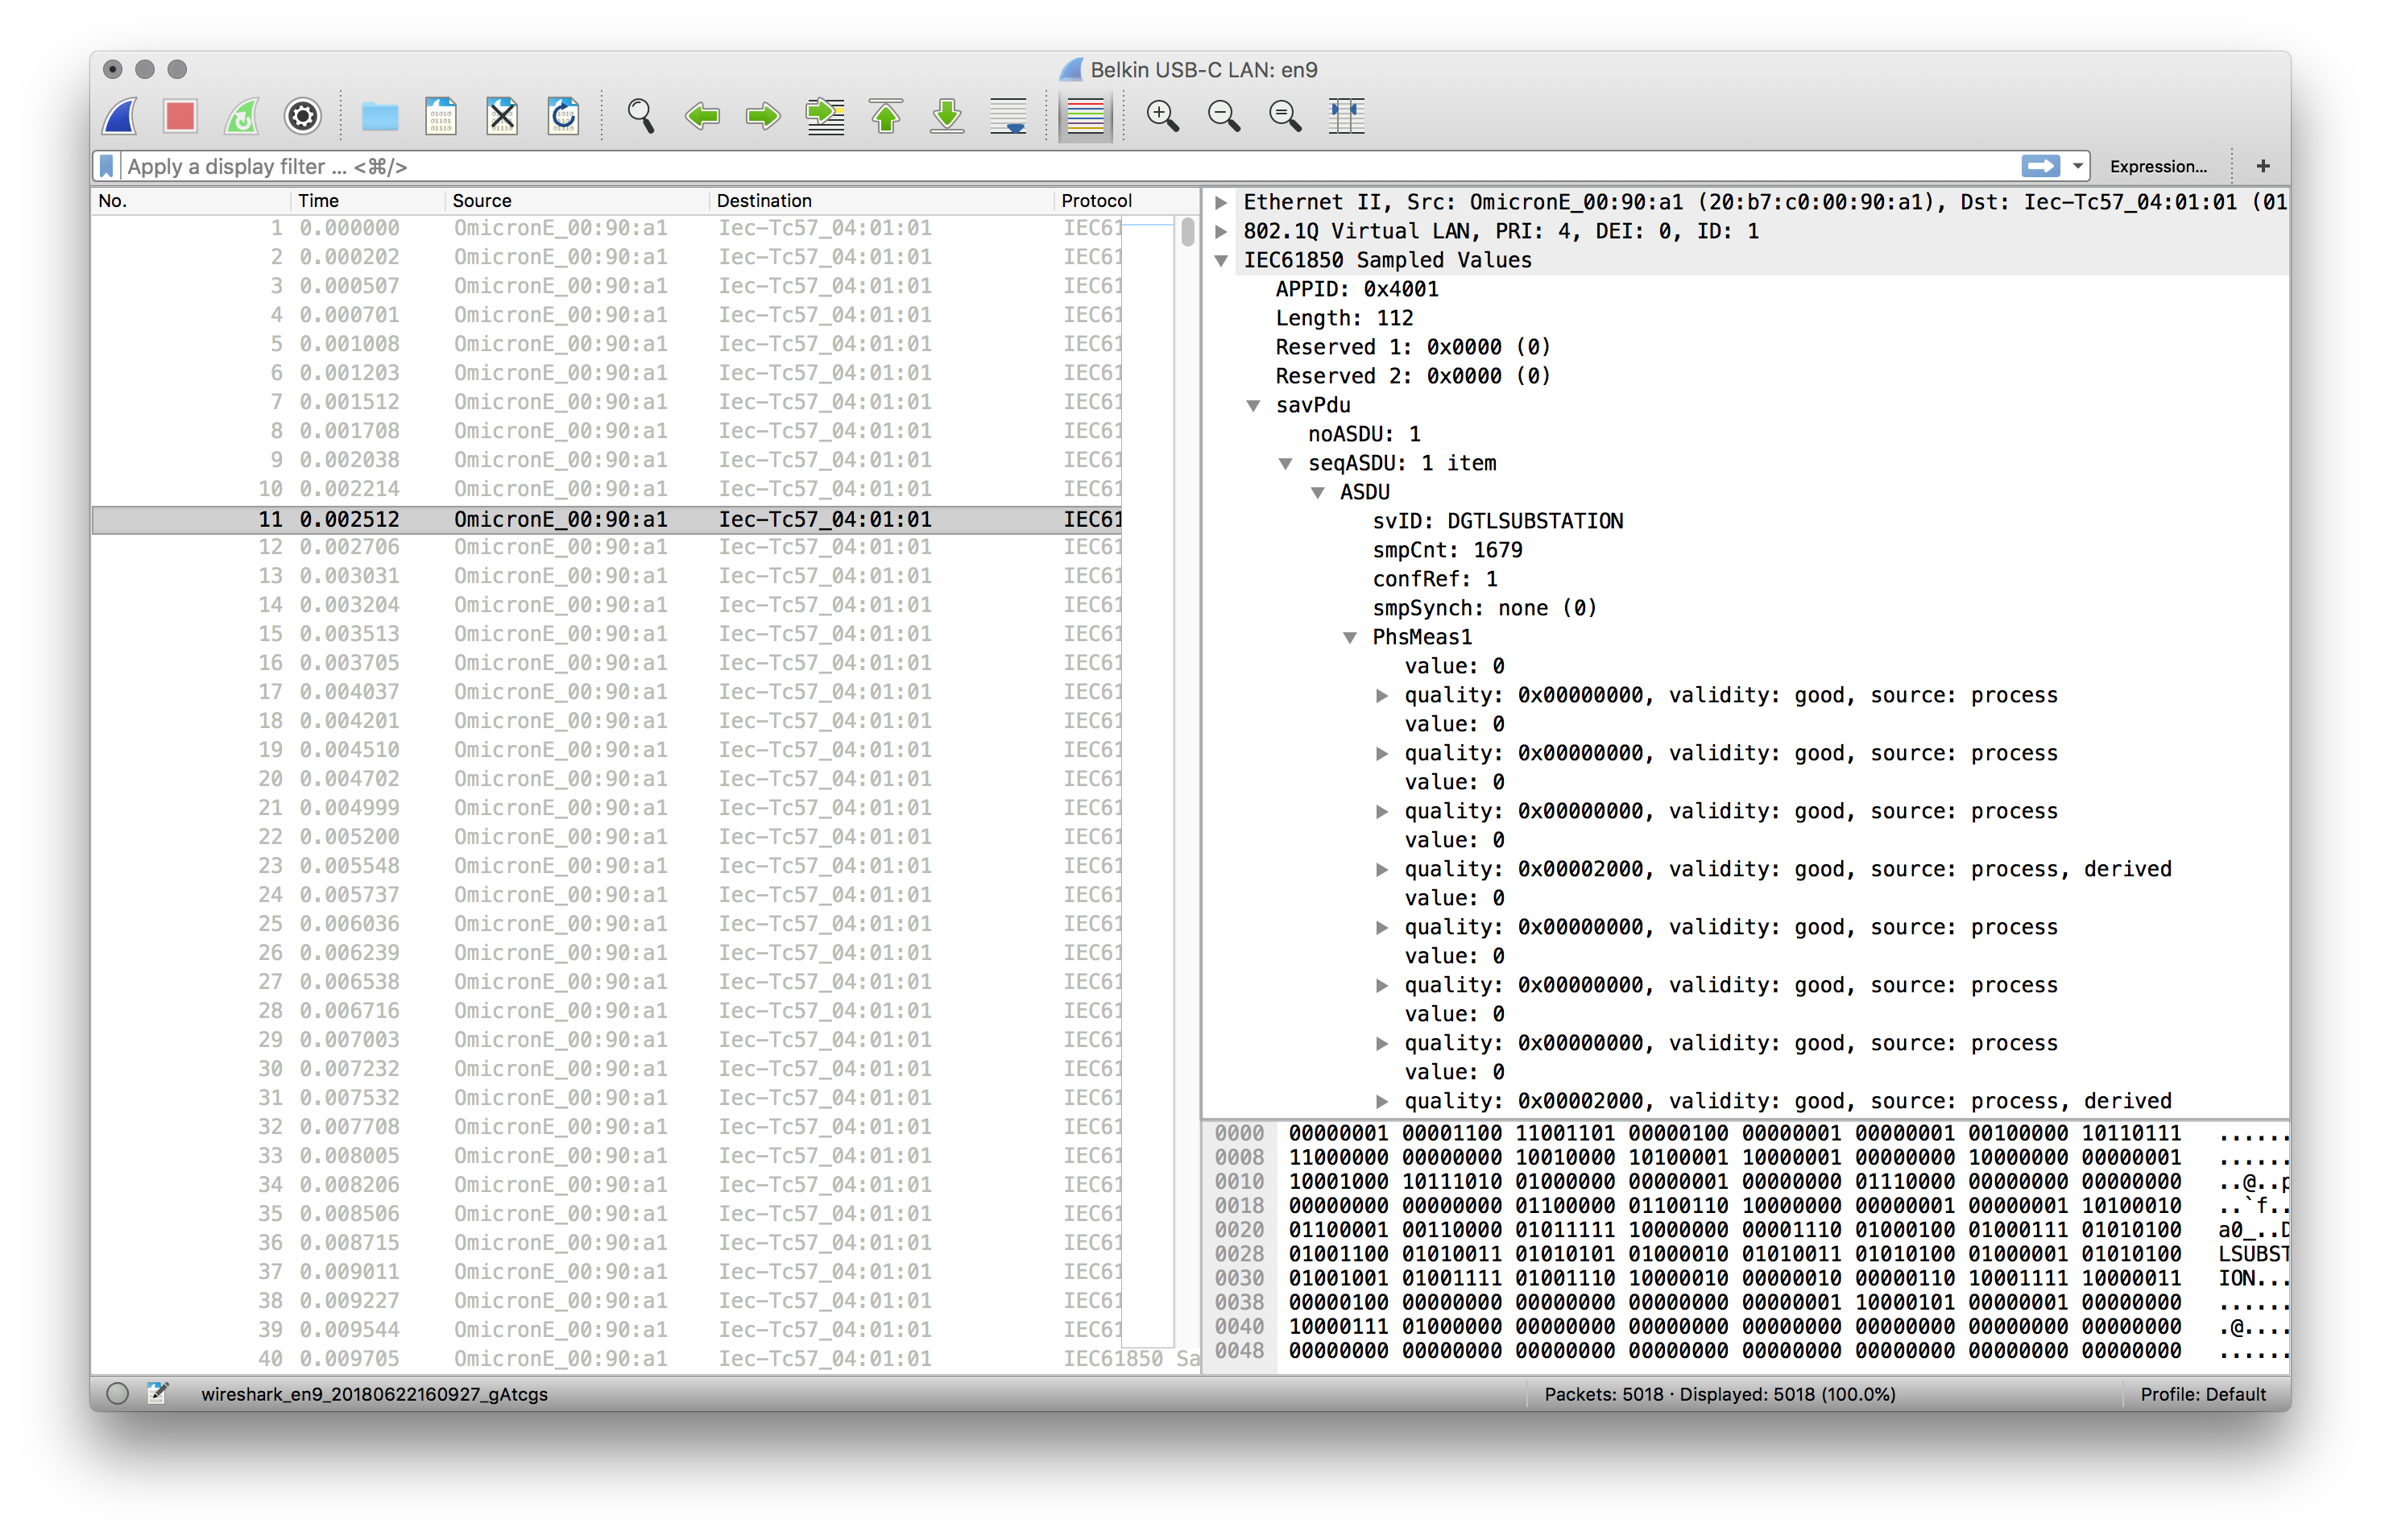This screenshot has width=2381, height=1540.
Task: Open capture options gear icon
Action: click(x=302, y=117)
